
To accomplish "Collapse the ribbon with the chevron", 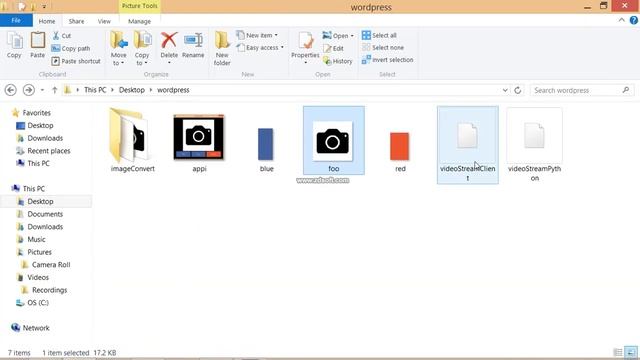I will click(621, 20).
